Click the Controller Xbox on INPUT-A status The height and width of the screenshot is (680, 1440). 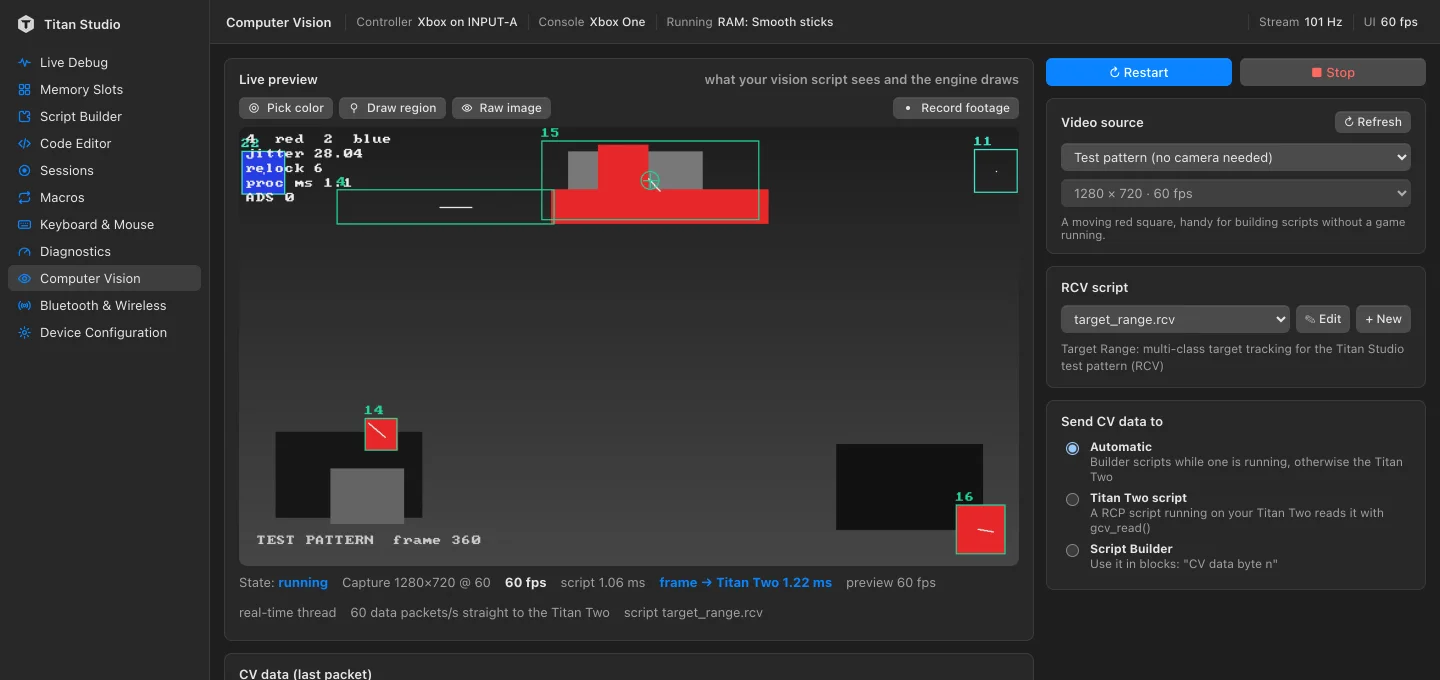click(x=437, y=22)
